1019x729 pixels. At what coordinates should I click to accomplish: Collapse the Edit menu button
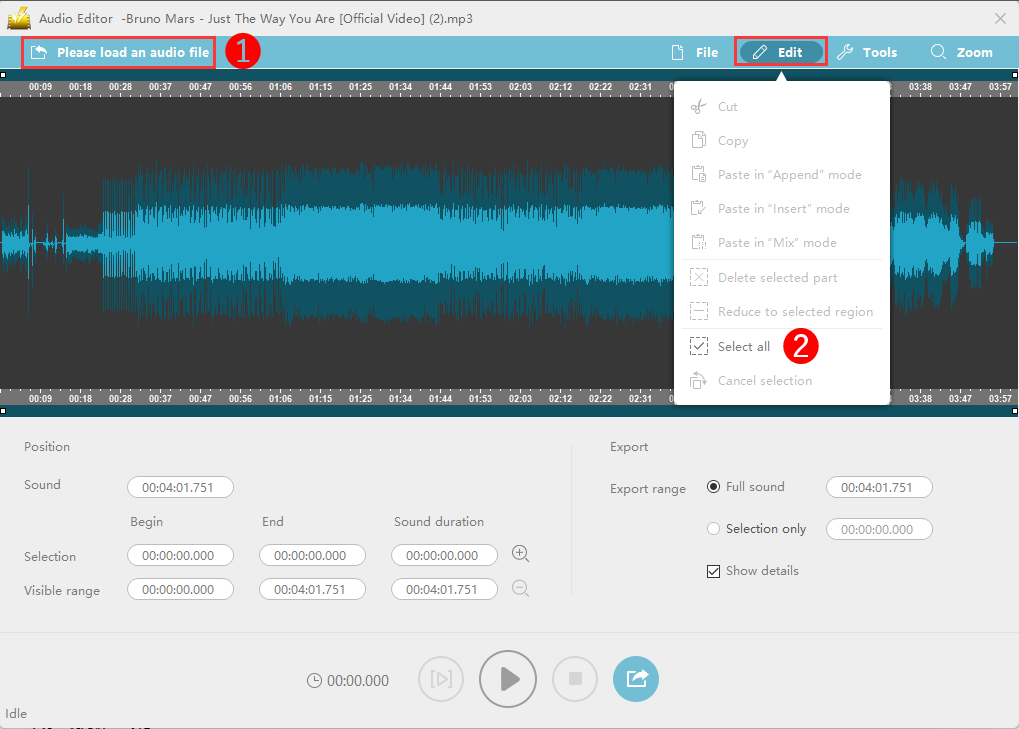[780, 52]
